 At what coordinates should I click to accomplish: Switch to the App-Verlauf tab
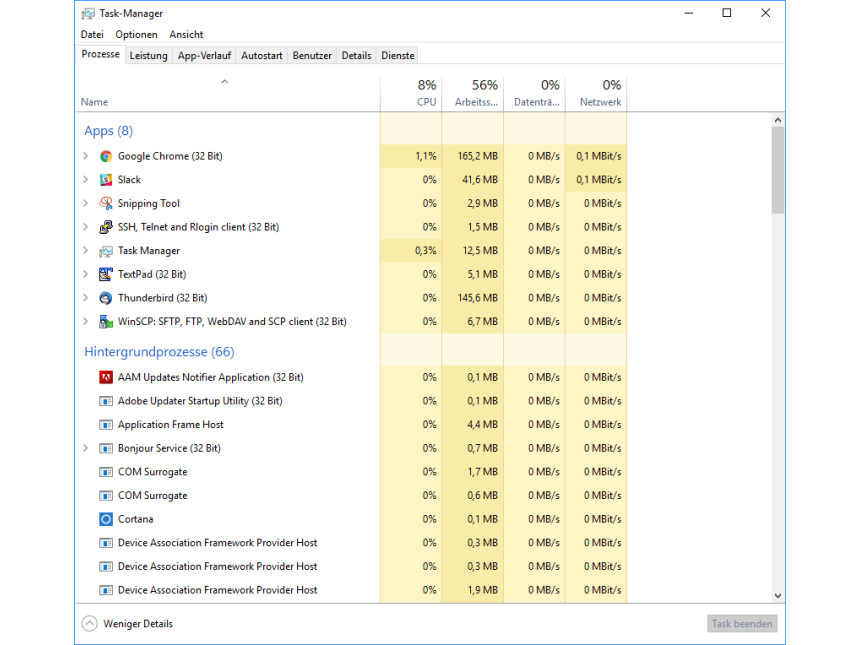tap(204, 55)
